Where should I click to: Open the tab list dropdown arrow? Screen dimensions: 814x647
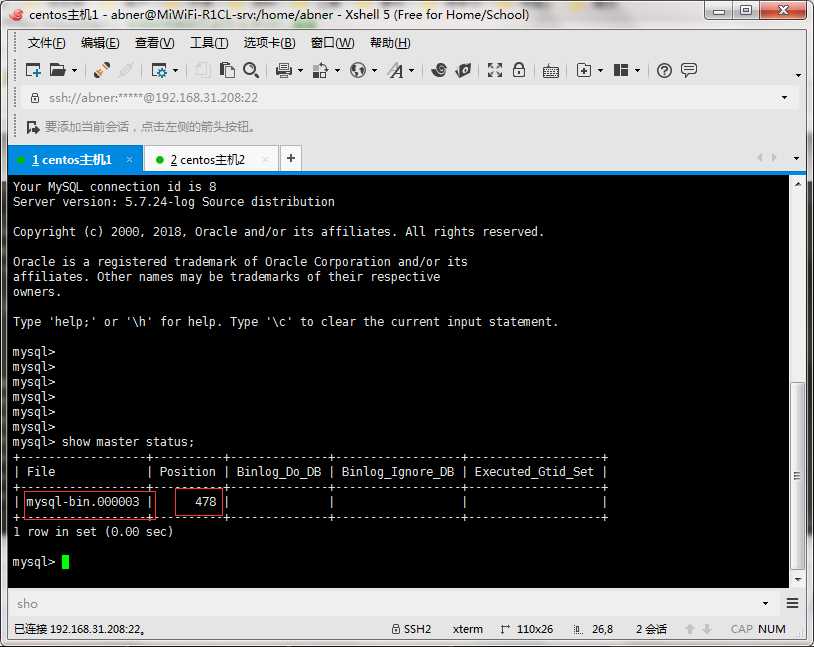pos(796,158)
